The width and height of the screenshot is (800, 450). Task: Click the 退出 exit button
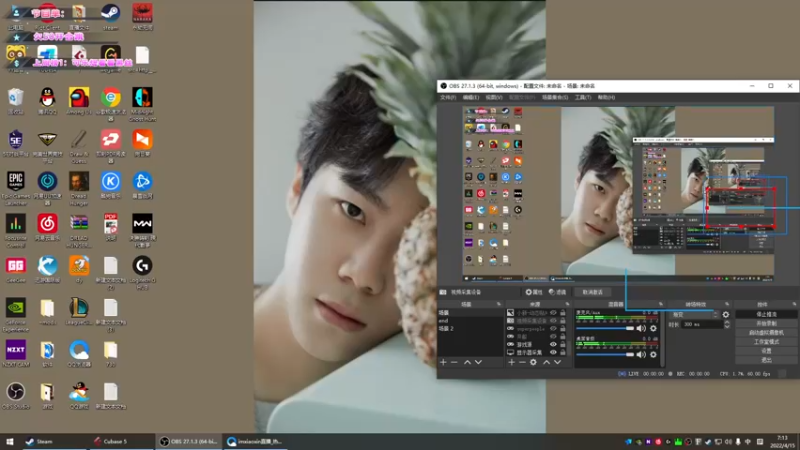click(x=766, y=360)
